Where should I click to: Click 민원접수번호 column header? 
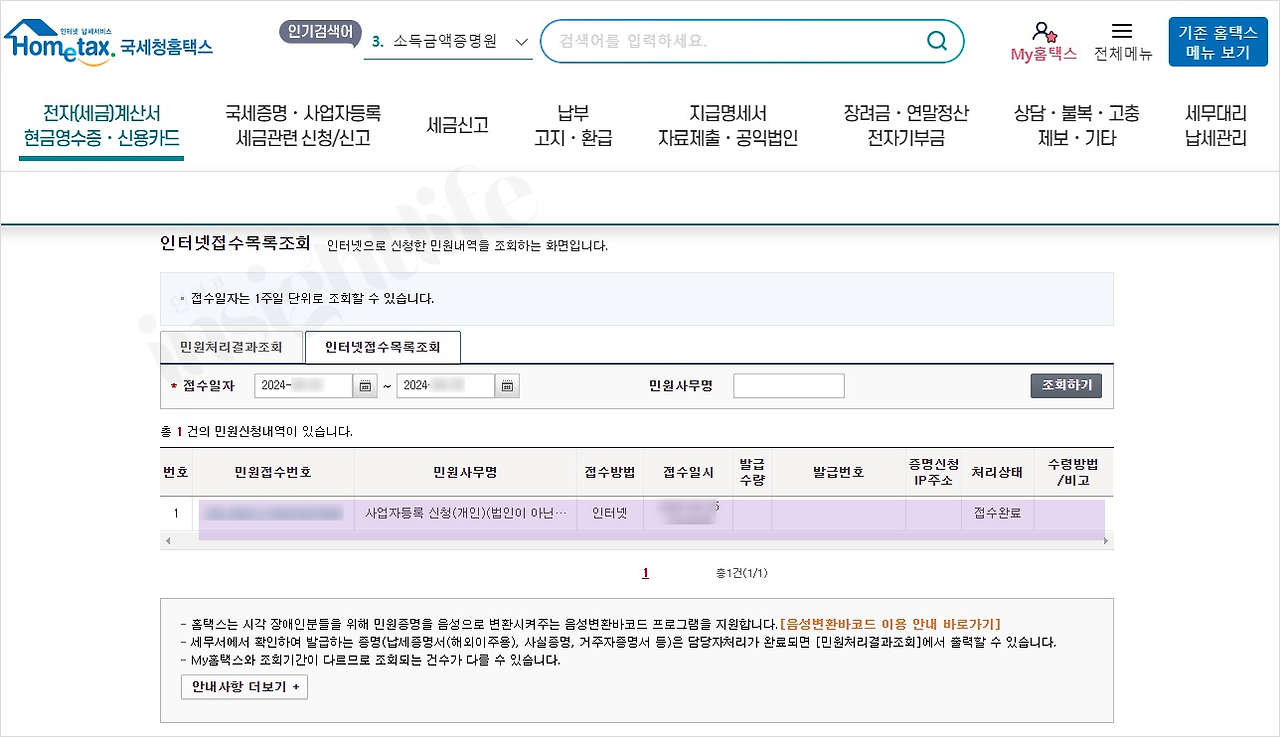(x=273, y=472)
